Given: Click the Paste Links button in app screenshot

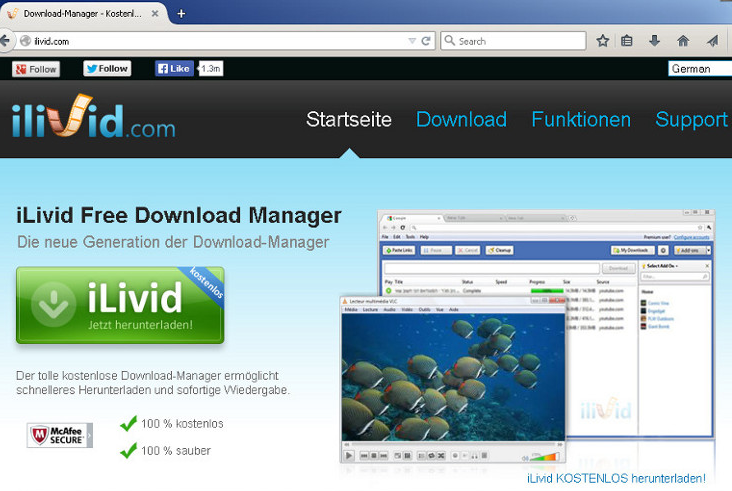Looking at the screenshot, I should tap(399, 251).
